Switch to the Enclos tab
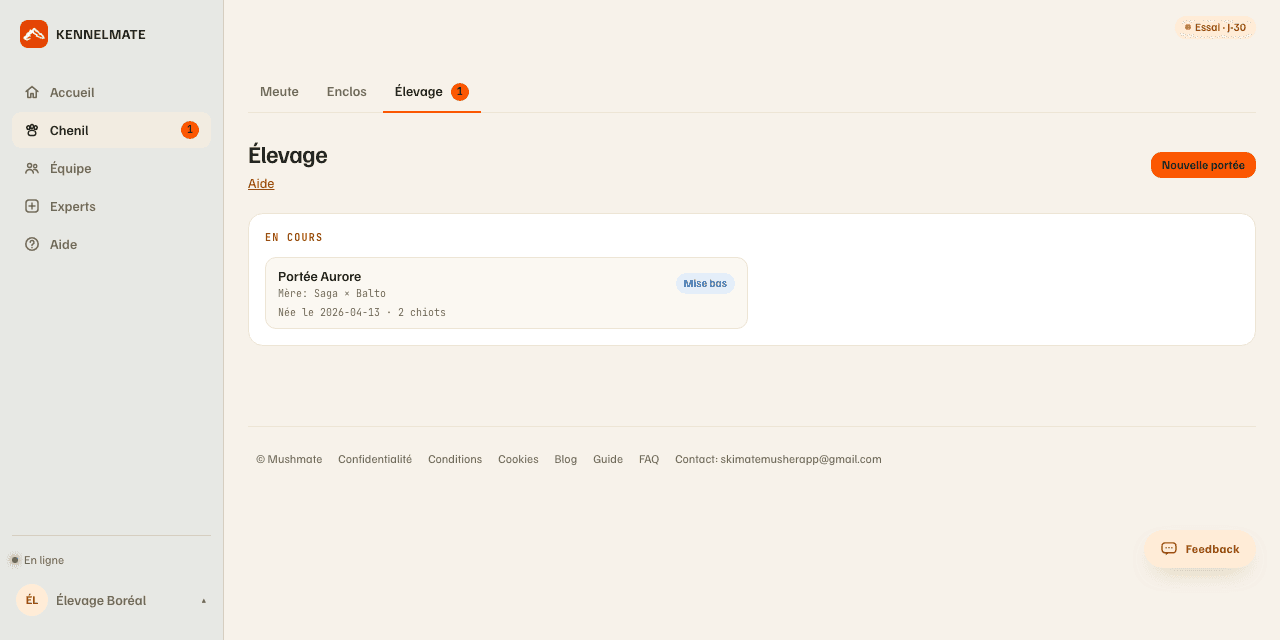The height and width of the screenshot is (640, 1280). [347, 92]
